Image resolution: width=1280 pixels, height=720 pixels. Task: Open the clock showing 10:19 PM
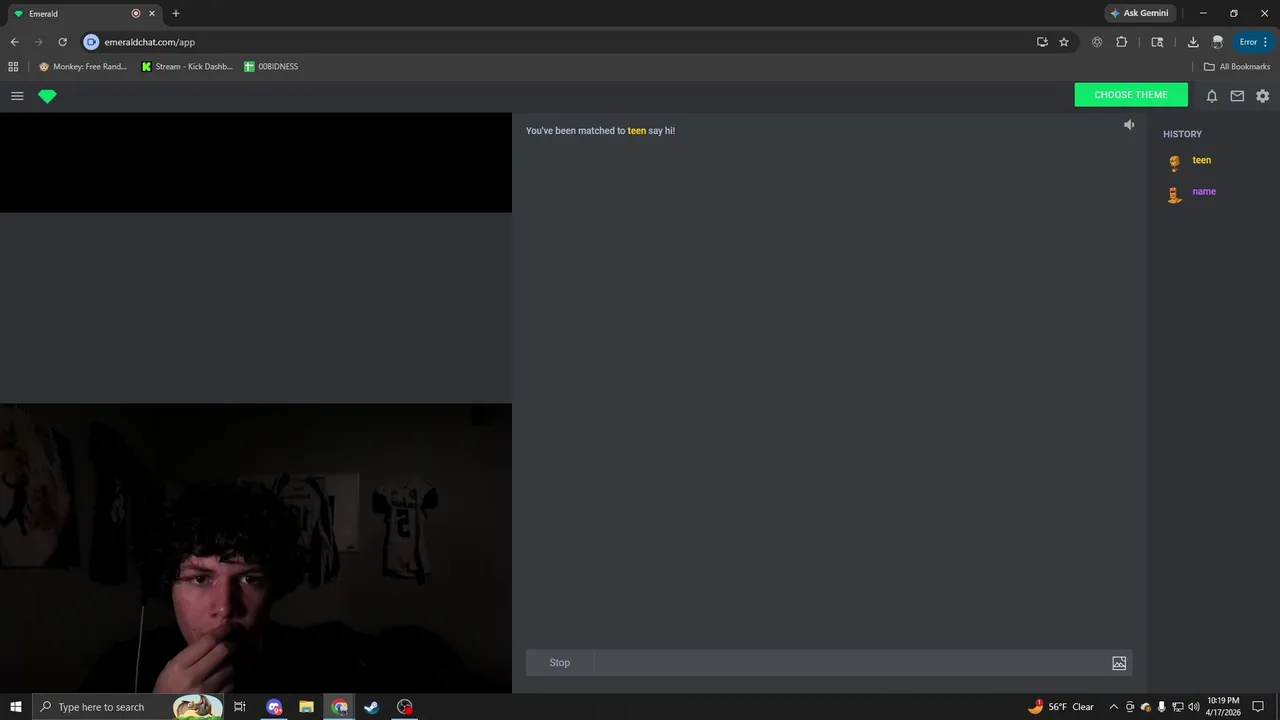1223,707
